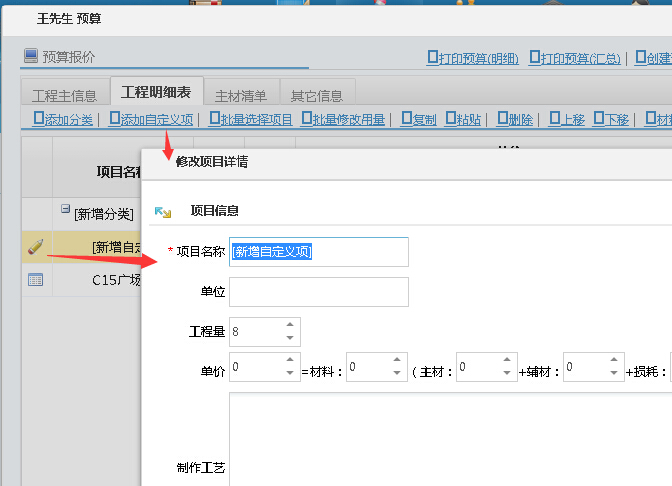Click the 项目信息 section icon
The height and width of the screenshot is (486, 672).
tap(162, 212)
